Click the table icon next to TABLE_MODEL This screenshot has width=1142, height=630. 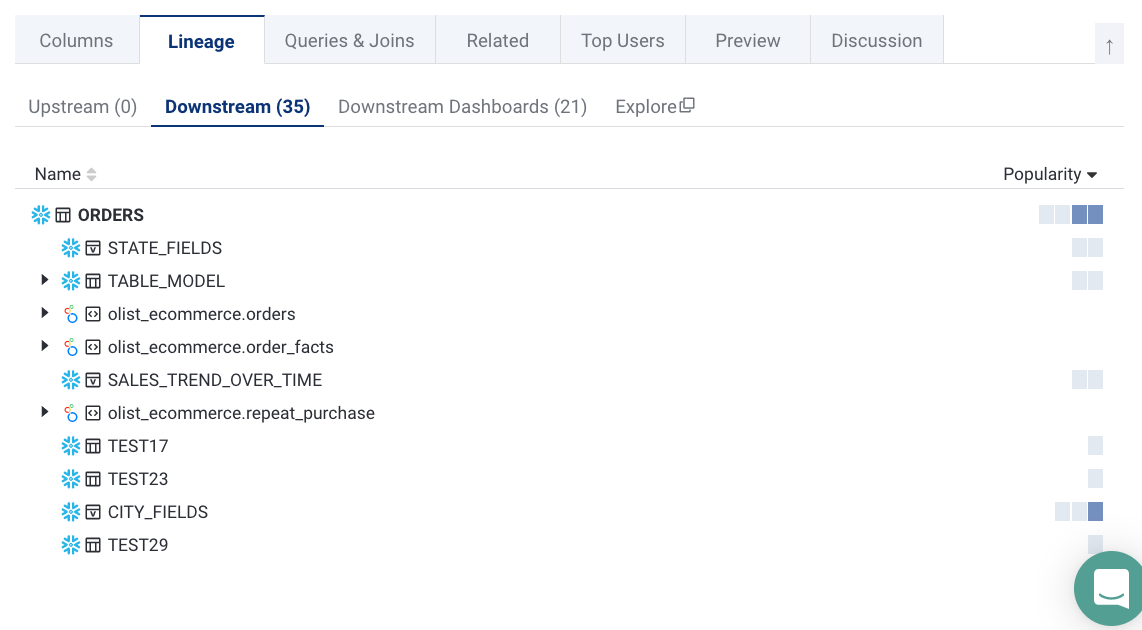coord(93,281)
